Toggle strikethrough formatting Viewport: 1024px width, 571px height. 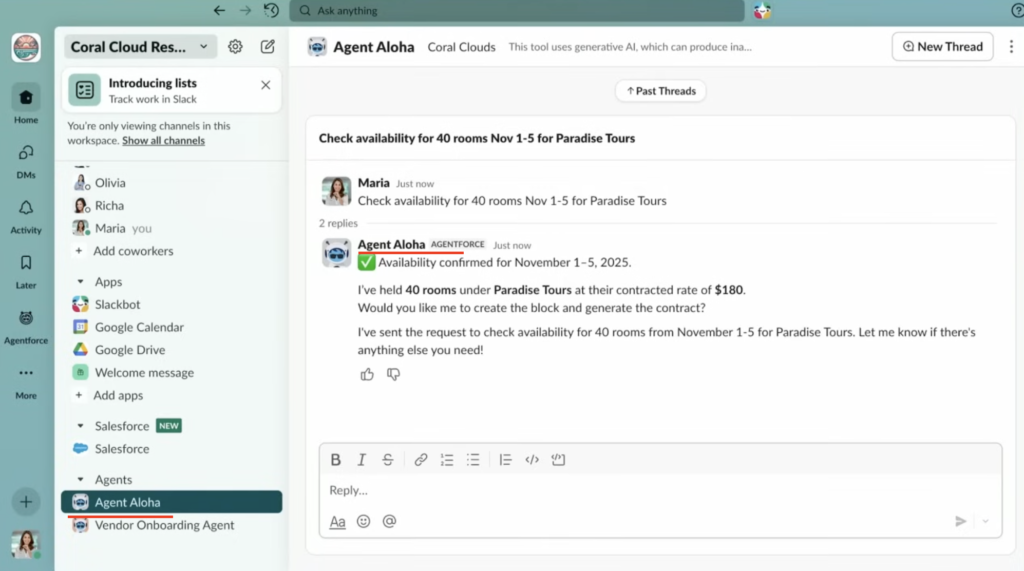(x=388, y=460)
